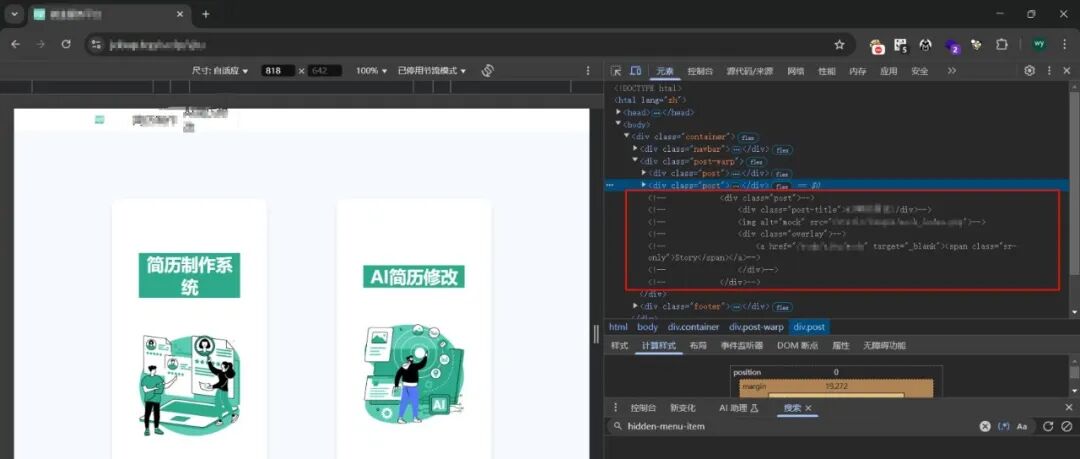Switch to the 安全 tab
Image resolution: width=1080 pixels, height=459 pixels.
click(x=920, y=71)
